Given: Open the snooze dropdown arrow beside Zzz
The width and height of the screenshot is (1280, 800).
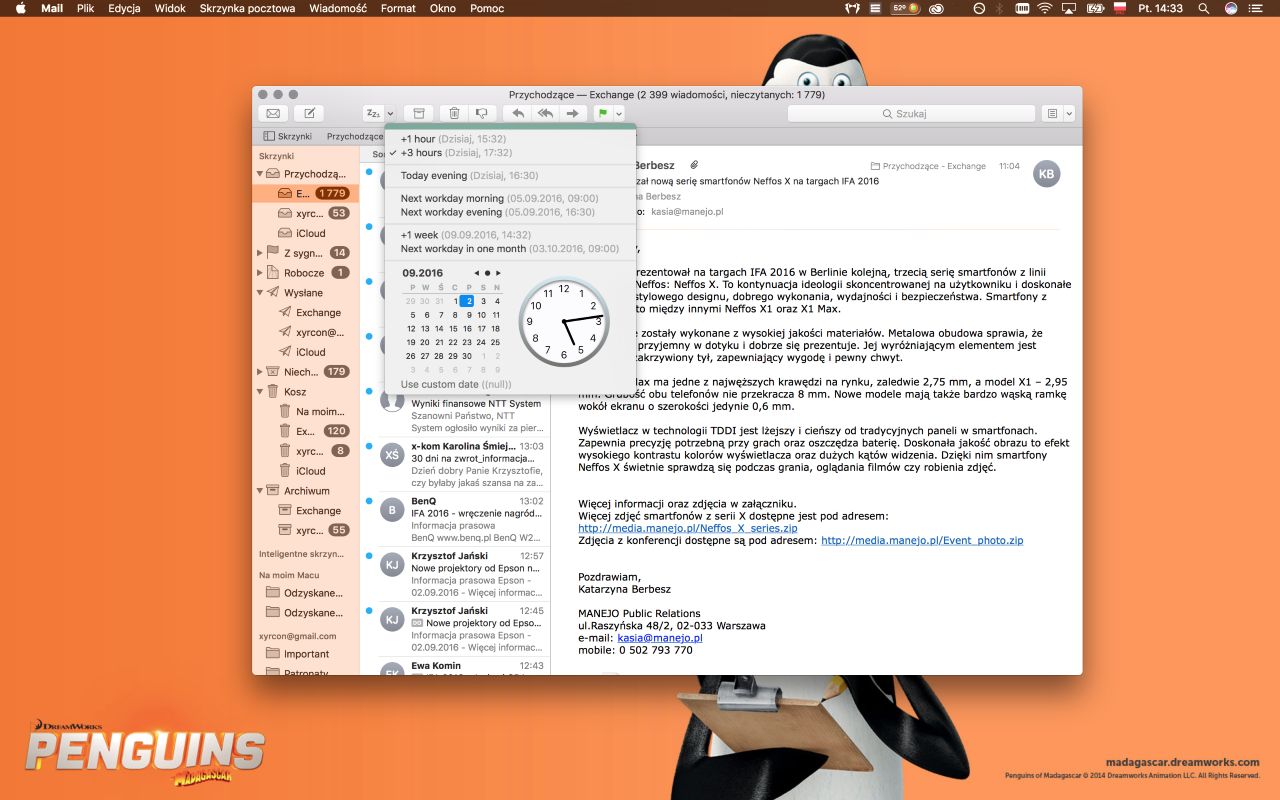Looking at the screenshot, I should [x=390, y=114].
